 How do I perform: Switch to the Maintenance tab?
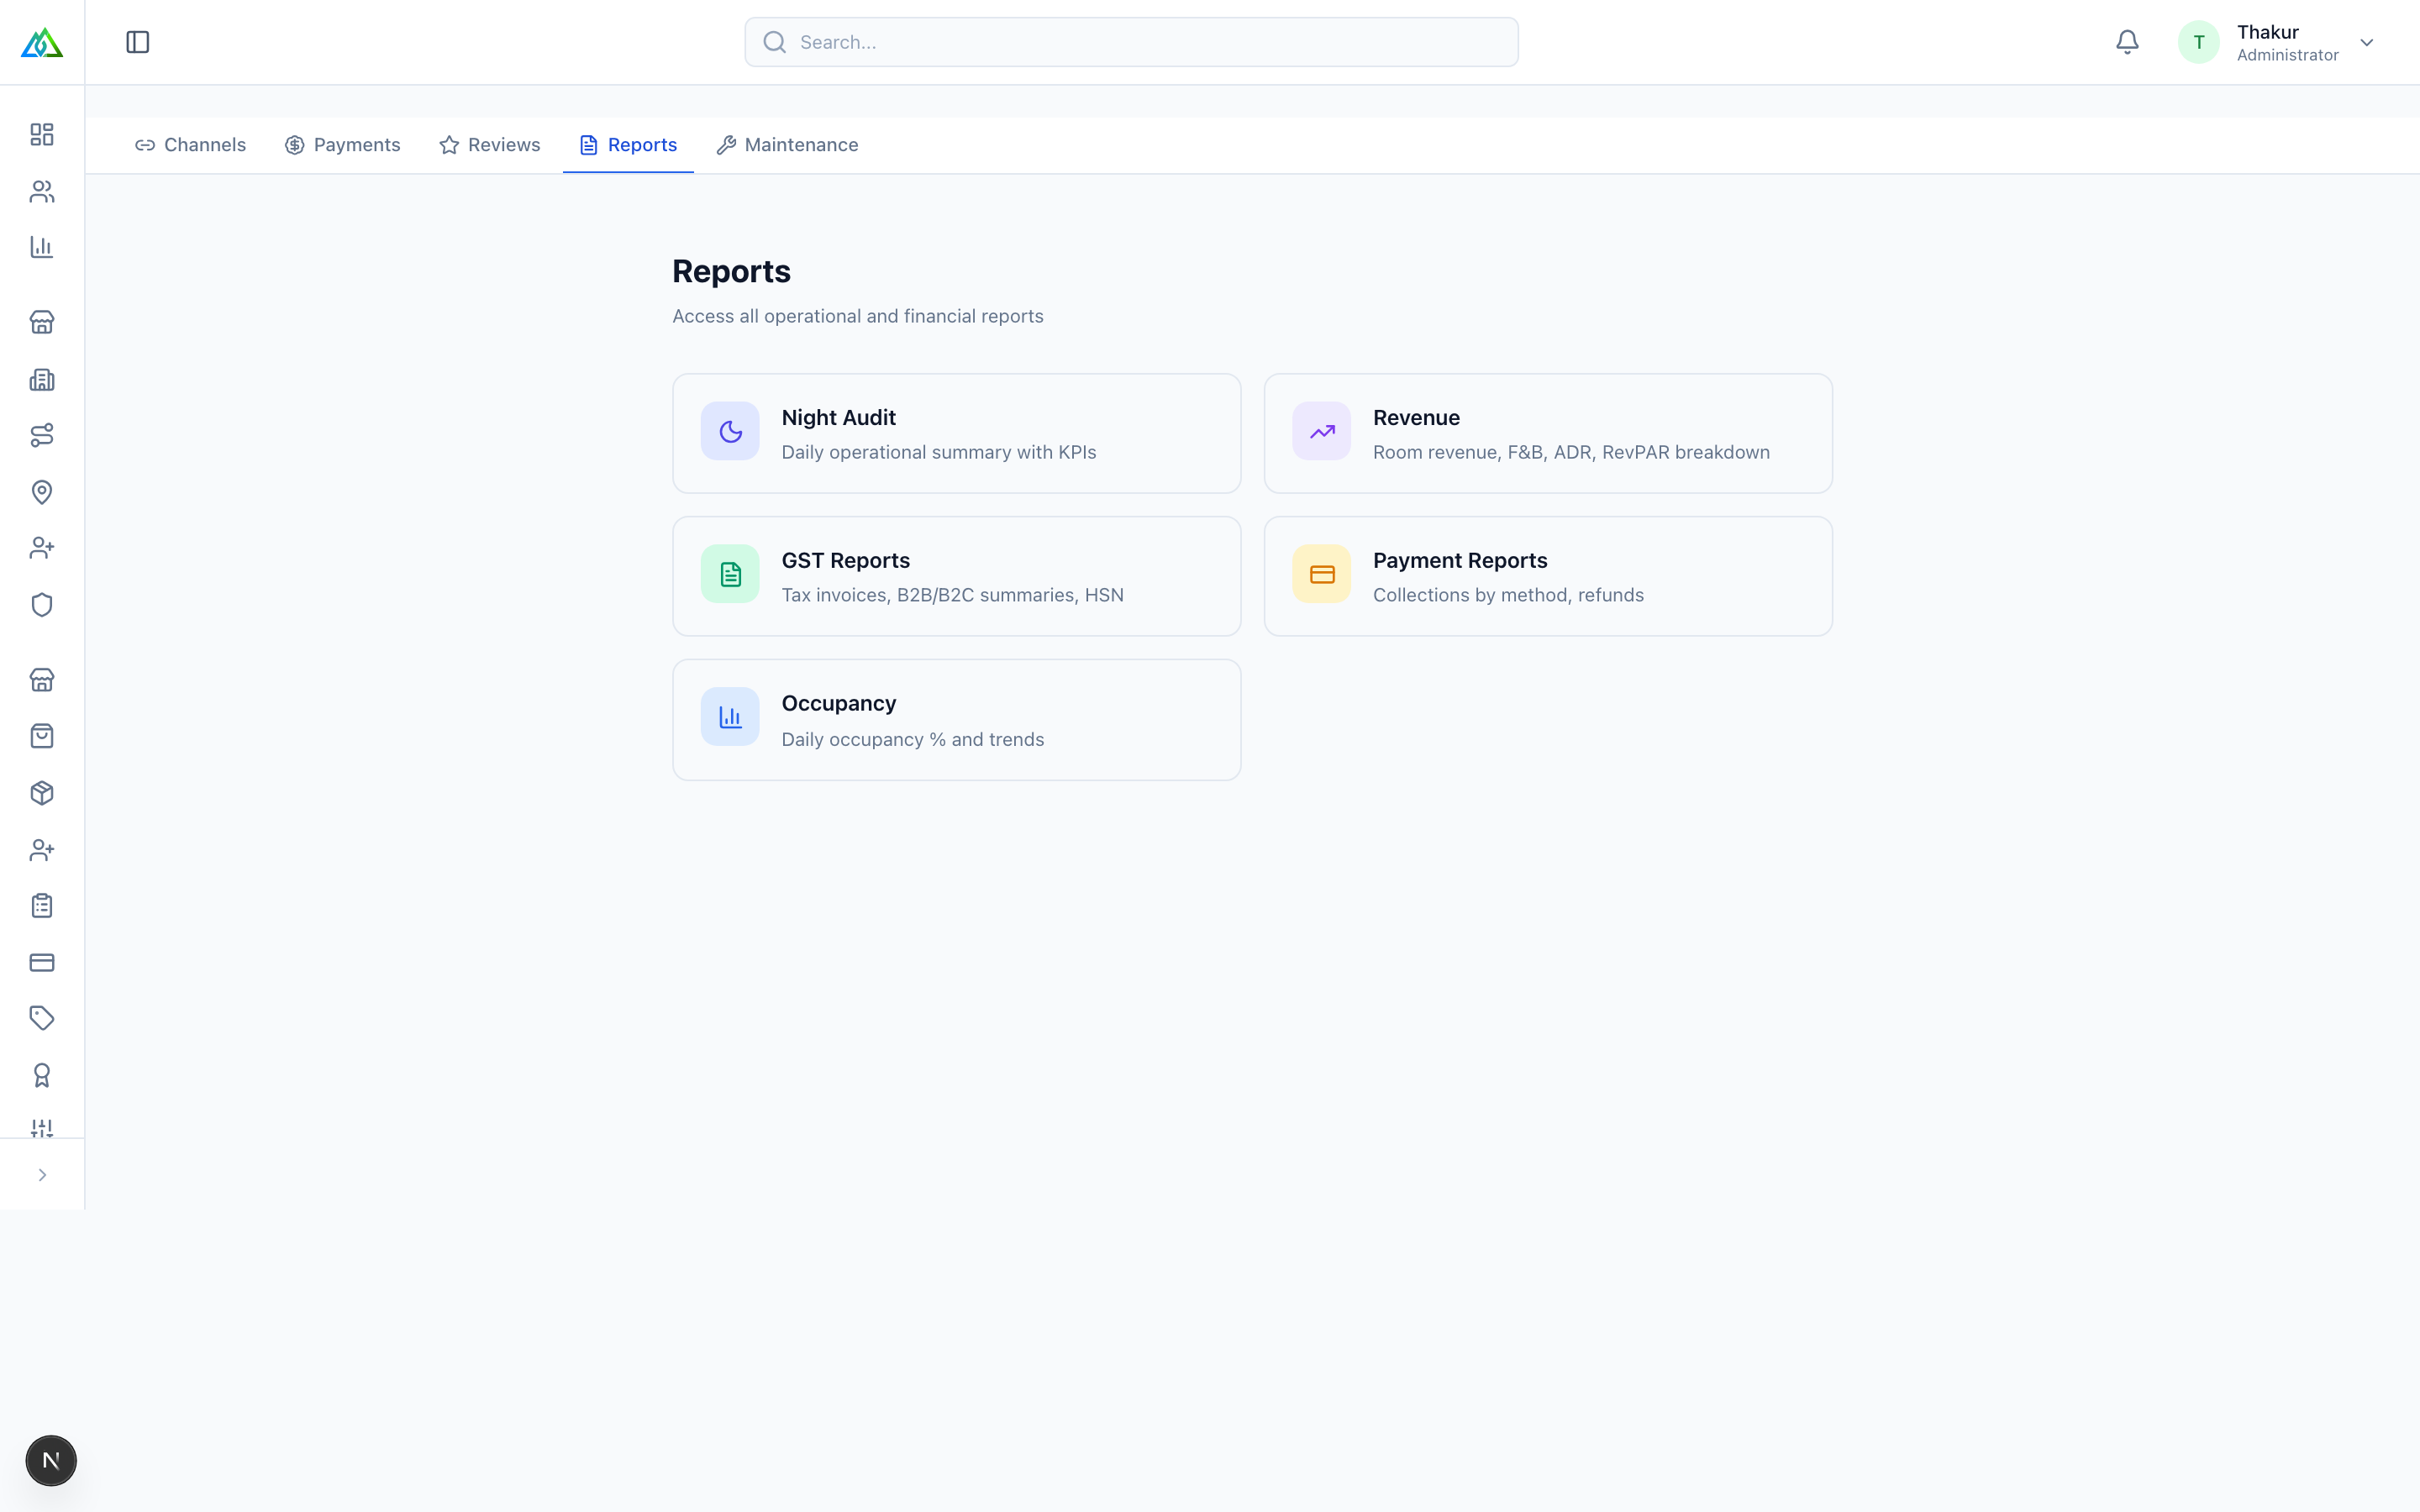click(x=787, y=145)
